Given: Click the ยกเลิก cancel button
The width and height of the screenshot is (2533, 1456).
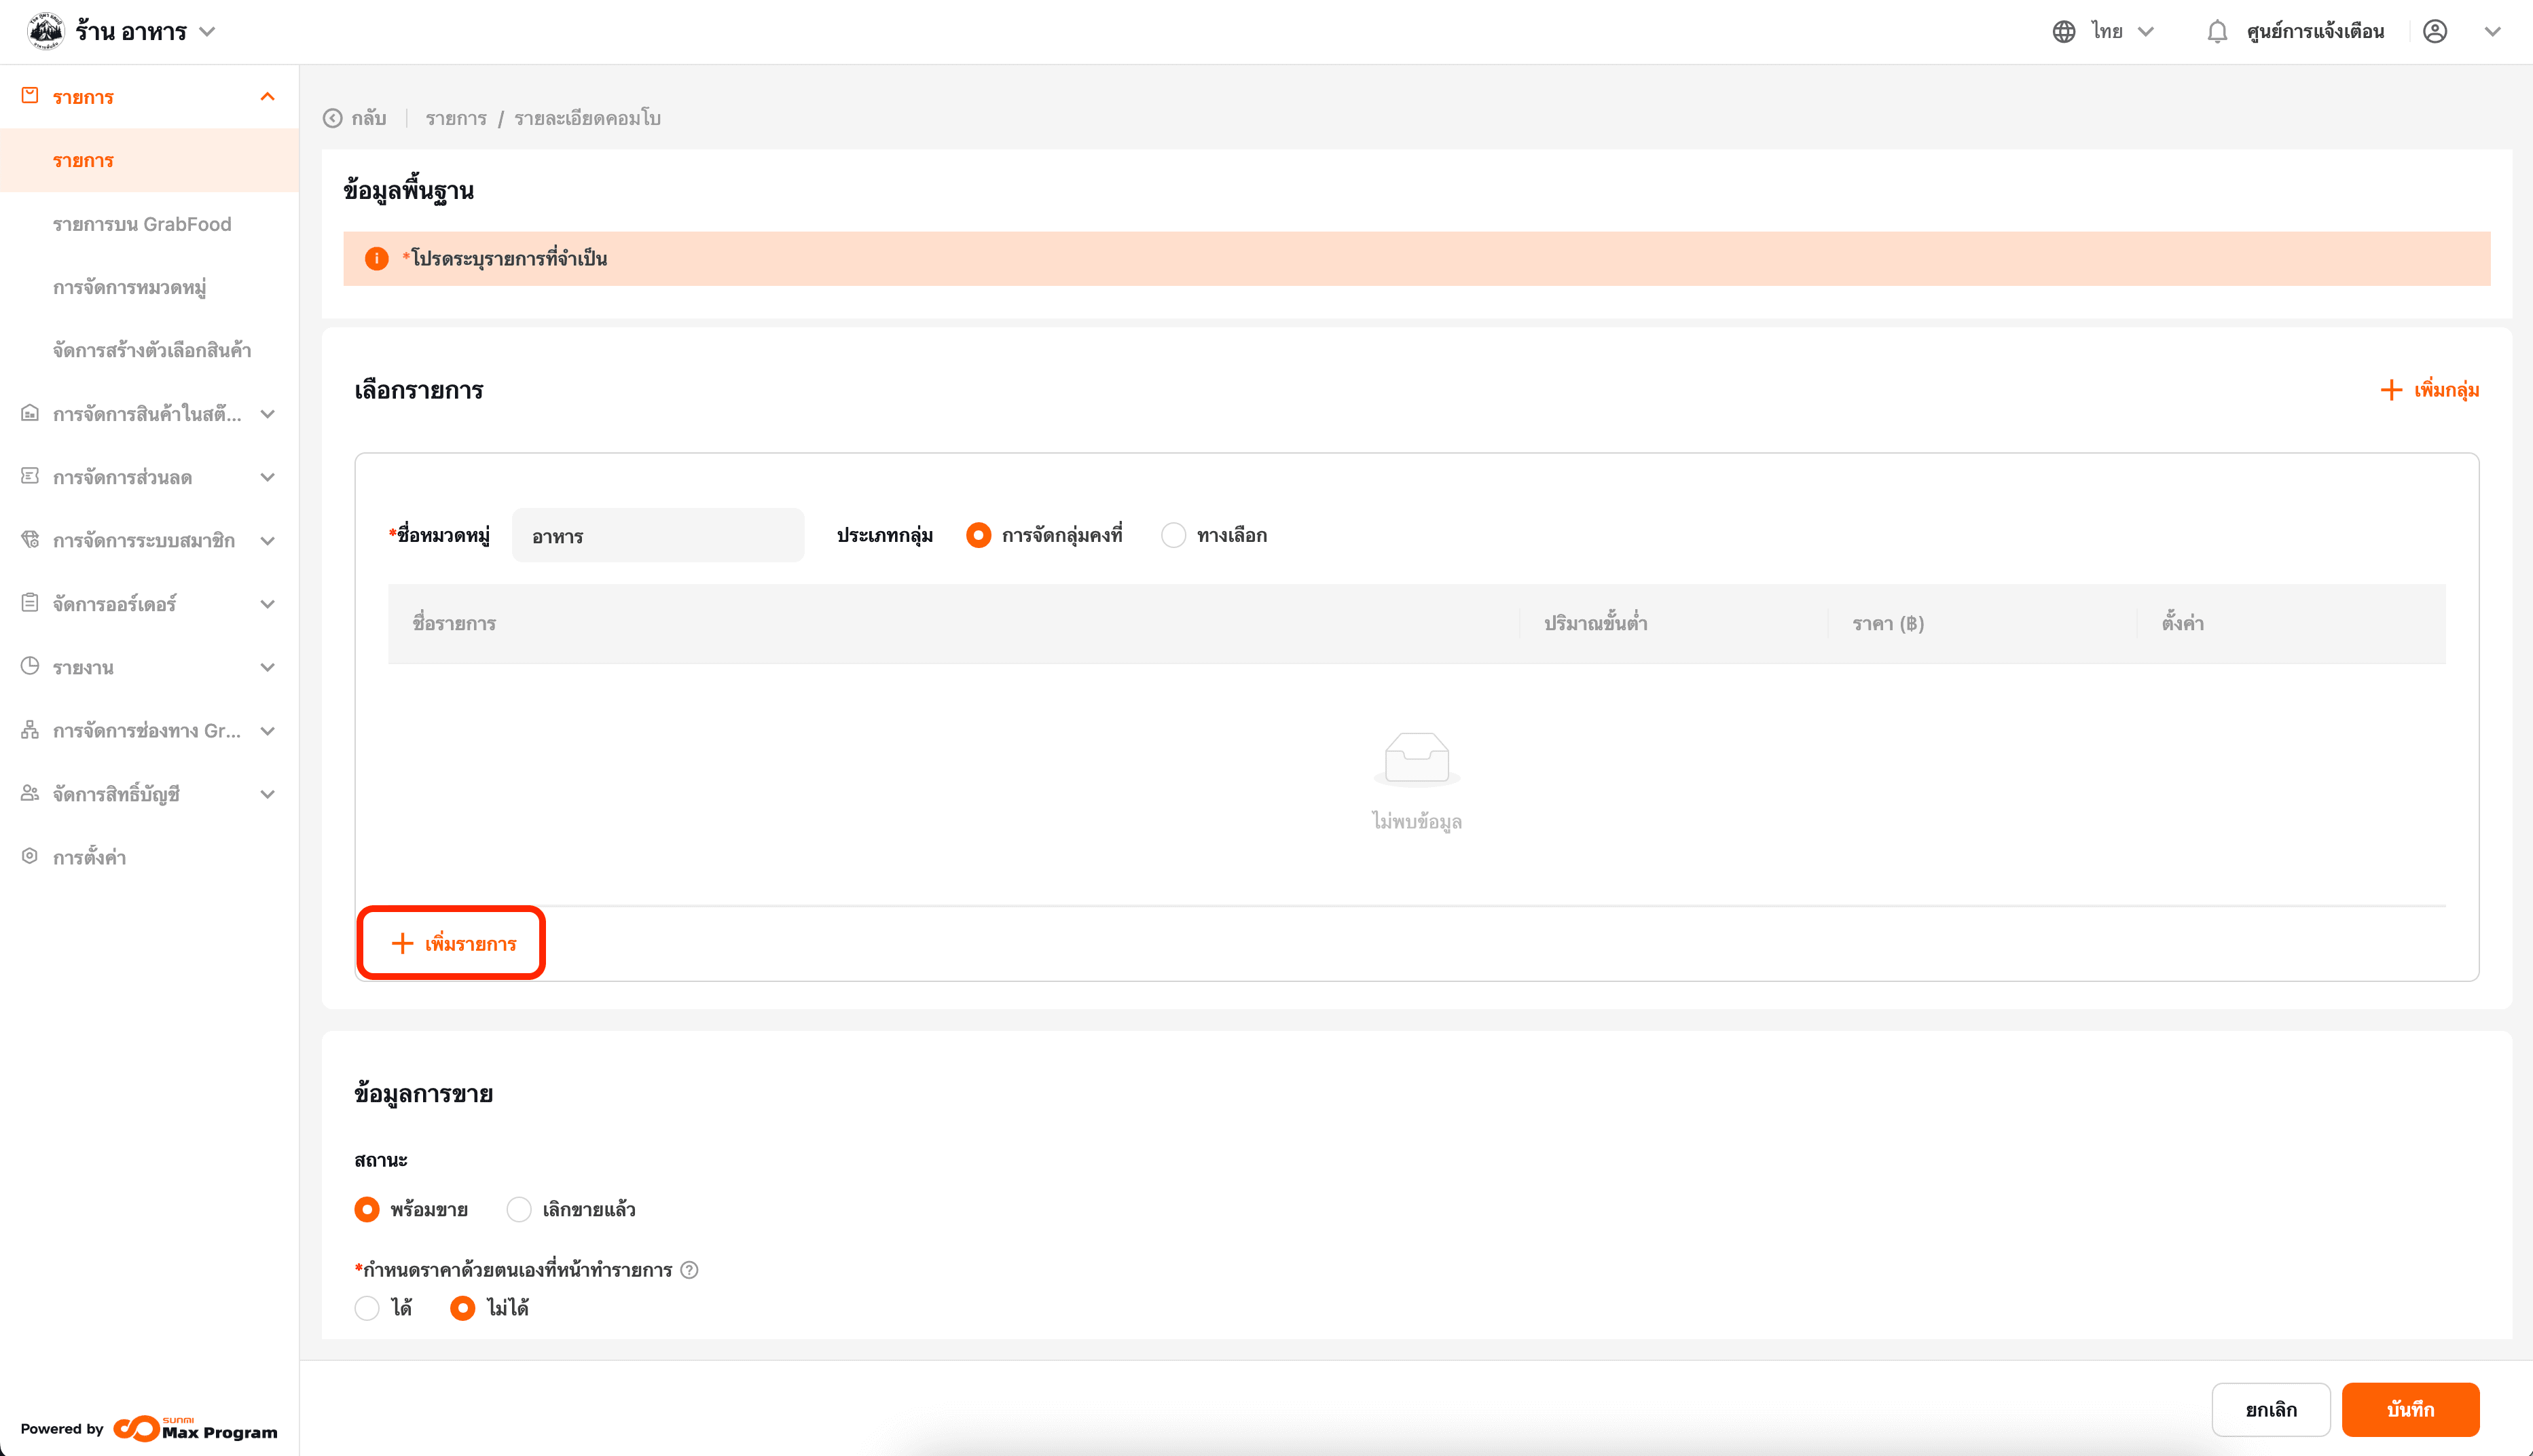Looking at the screenshot, I should tap(2270, 1409).
